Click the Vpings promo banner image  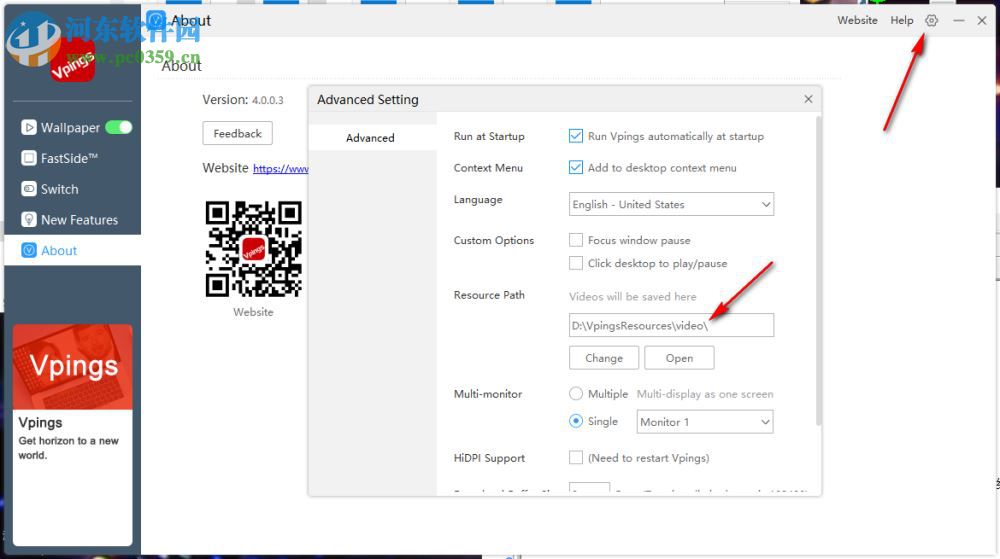click(73, 367)
